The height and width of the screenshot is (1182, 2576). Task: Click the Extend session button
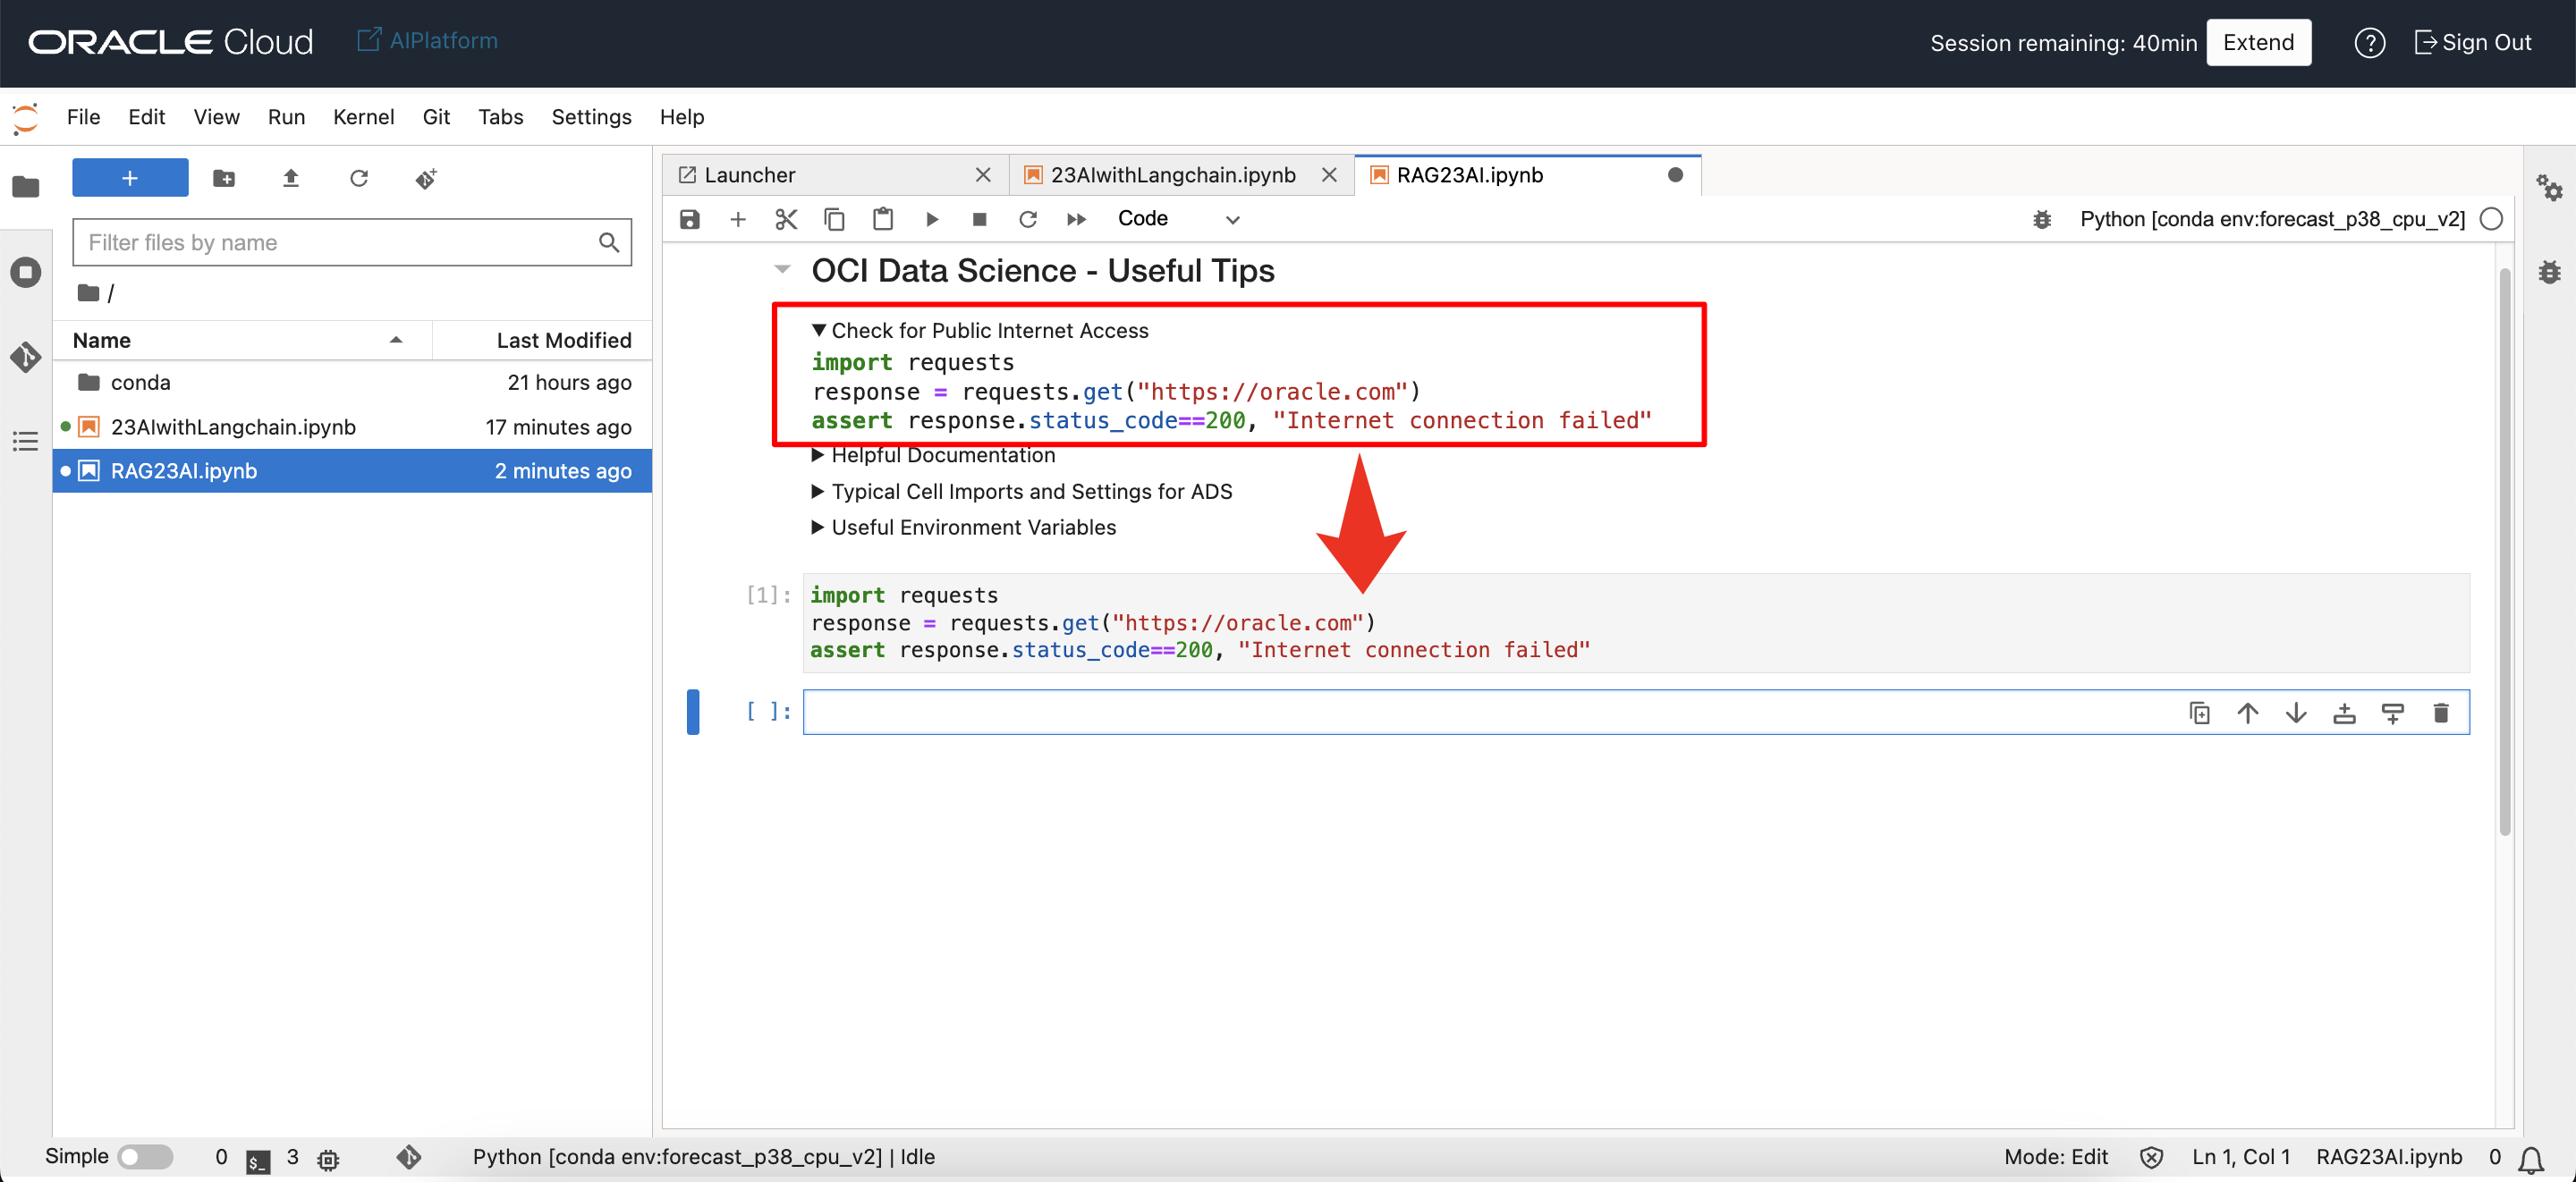click(x=2257, y=42)
